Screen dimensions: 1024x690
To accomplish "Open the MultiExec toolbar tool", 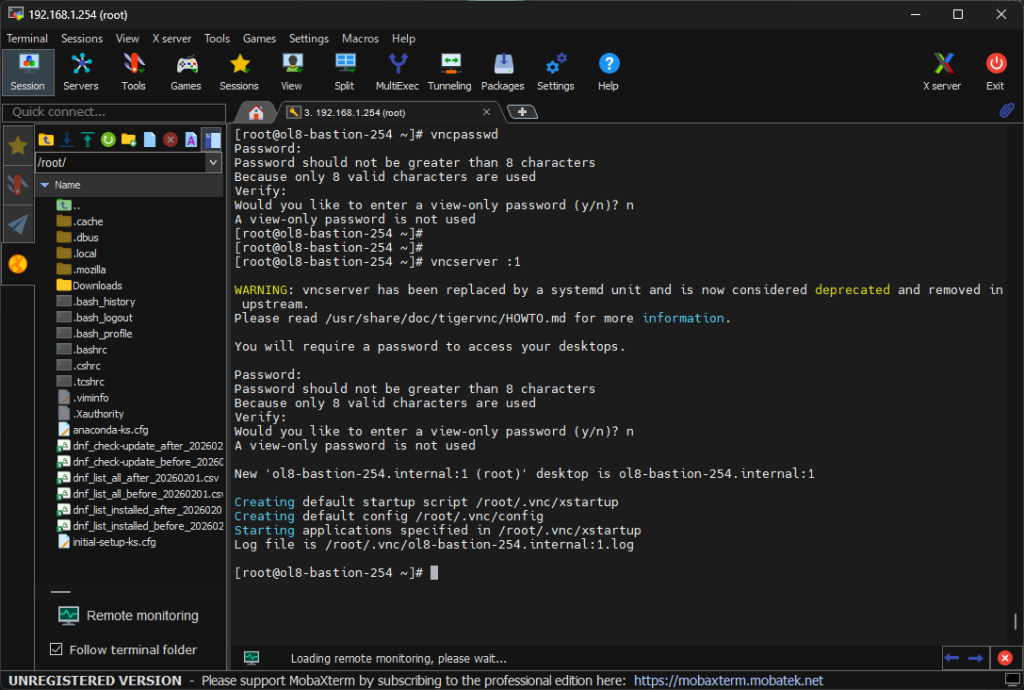I will coord(397,72).
